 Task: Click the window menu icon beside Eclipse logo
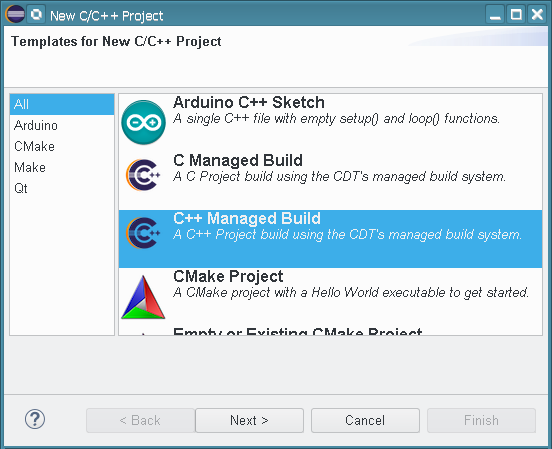[x=36, y=14]
